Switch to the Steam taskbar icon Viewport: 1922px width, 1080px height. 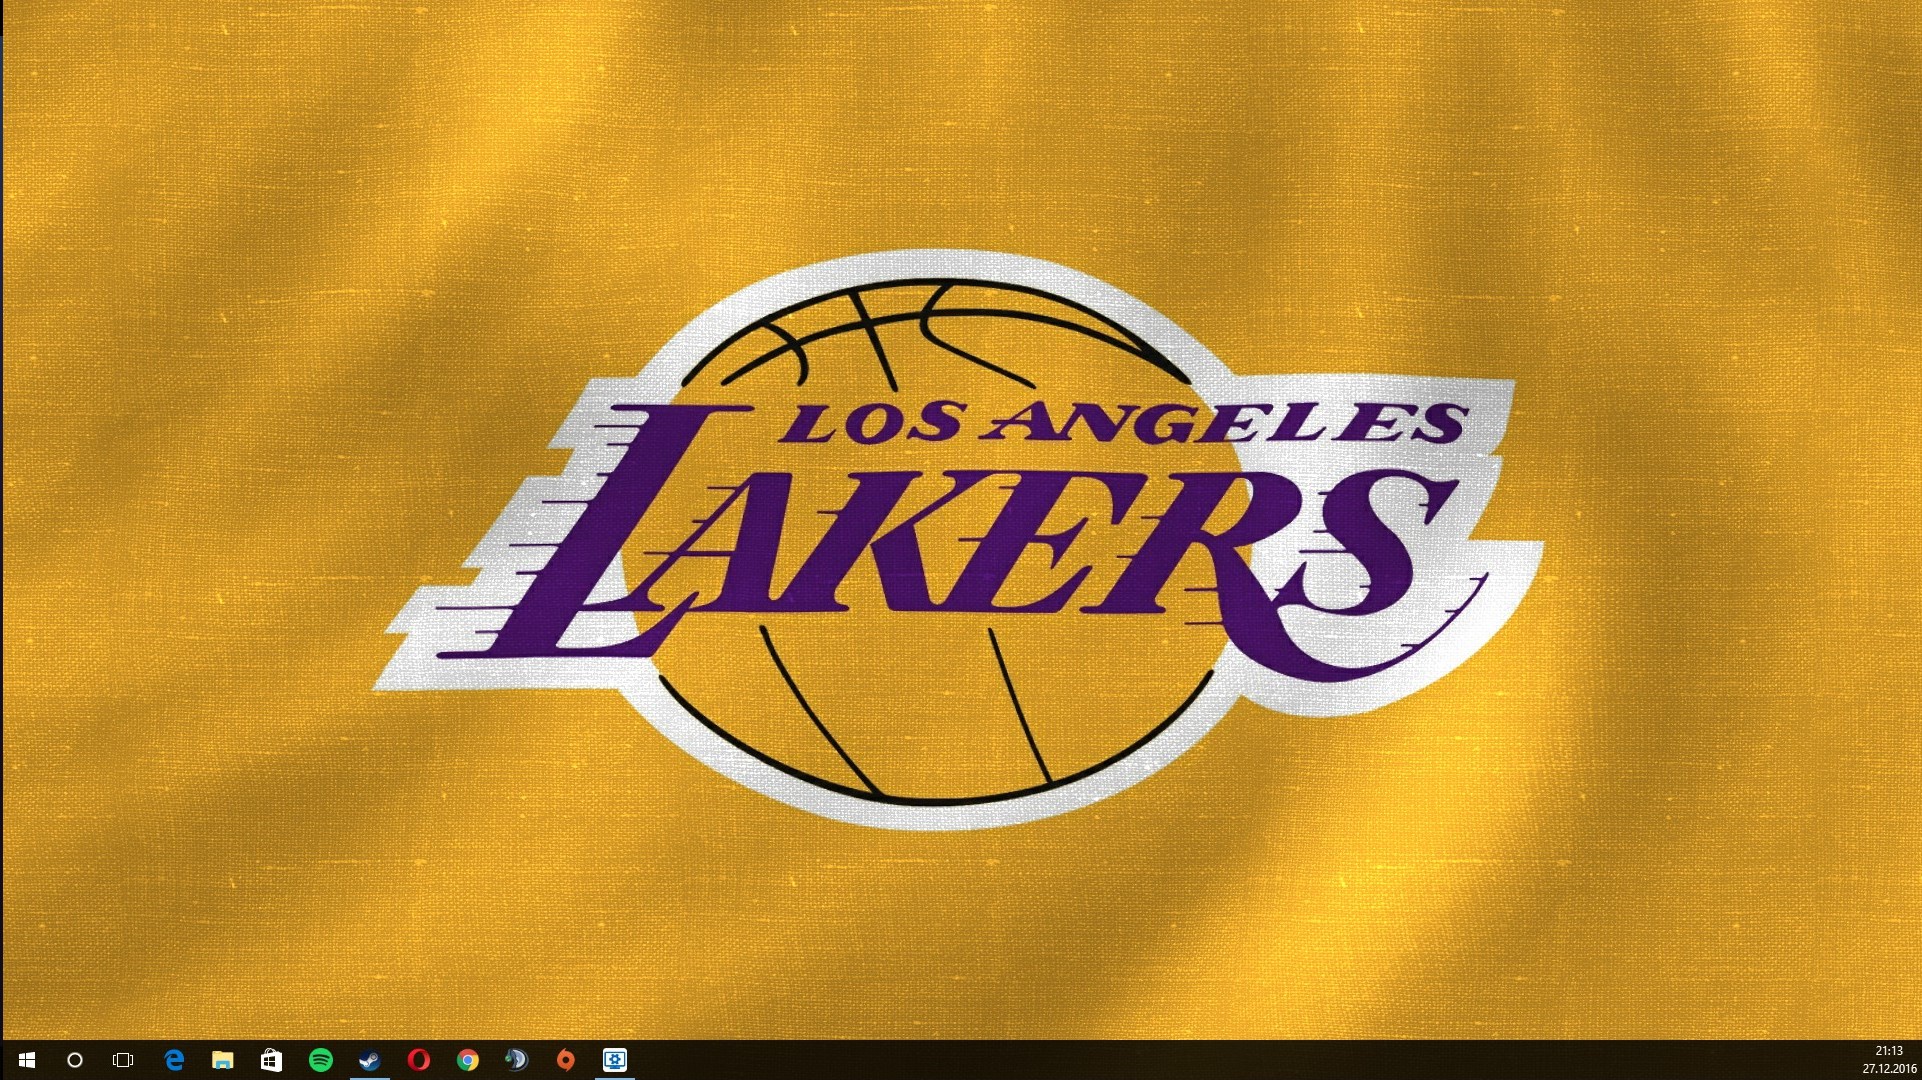point(369,1060)
